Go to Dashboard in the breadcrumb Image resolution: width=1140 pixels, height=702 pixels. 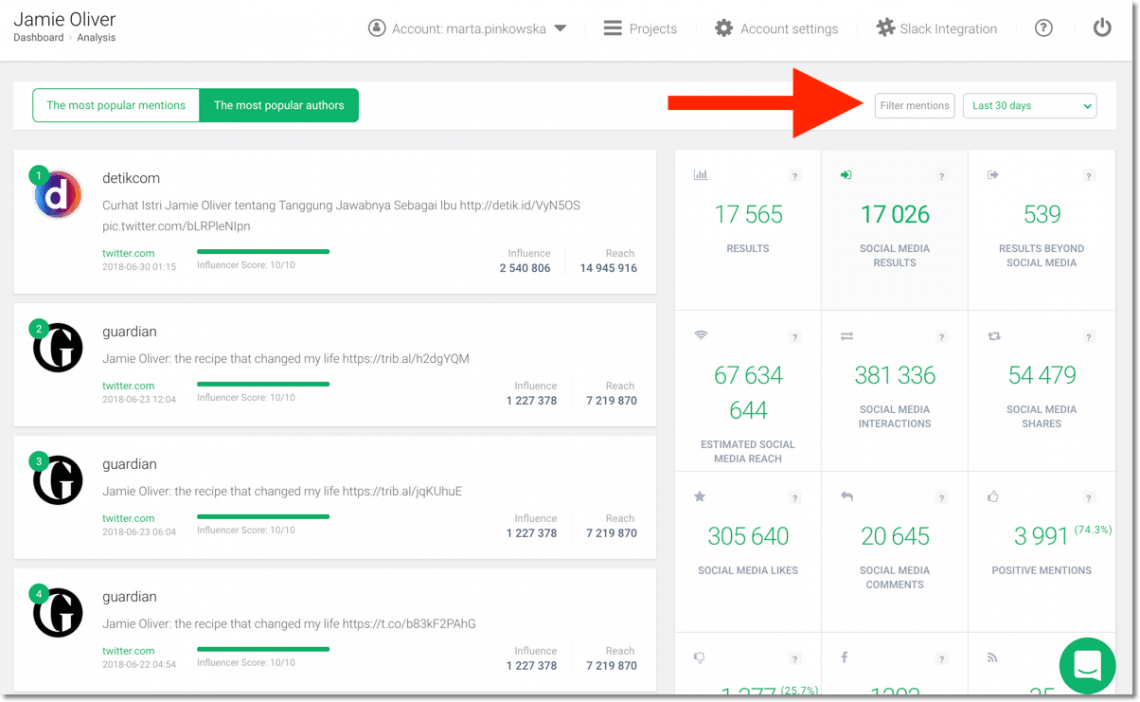[39, 38]
